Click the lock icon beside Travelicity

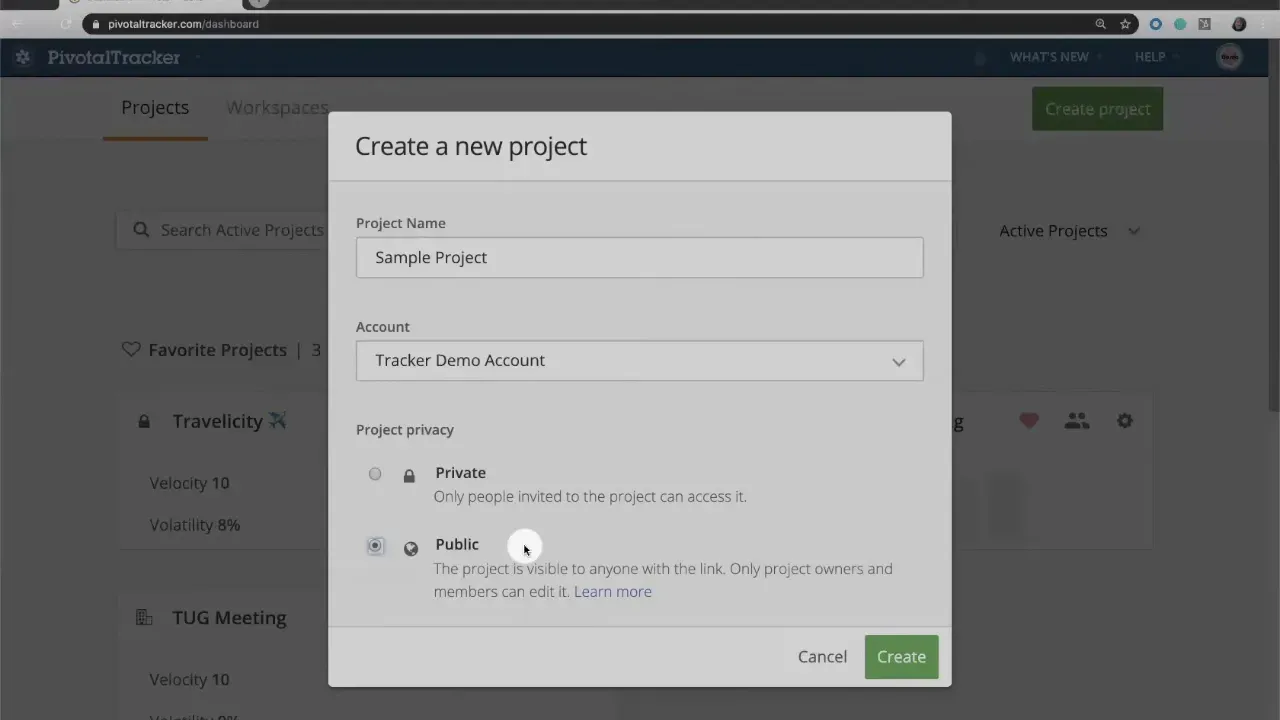143,421
